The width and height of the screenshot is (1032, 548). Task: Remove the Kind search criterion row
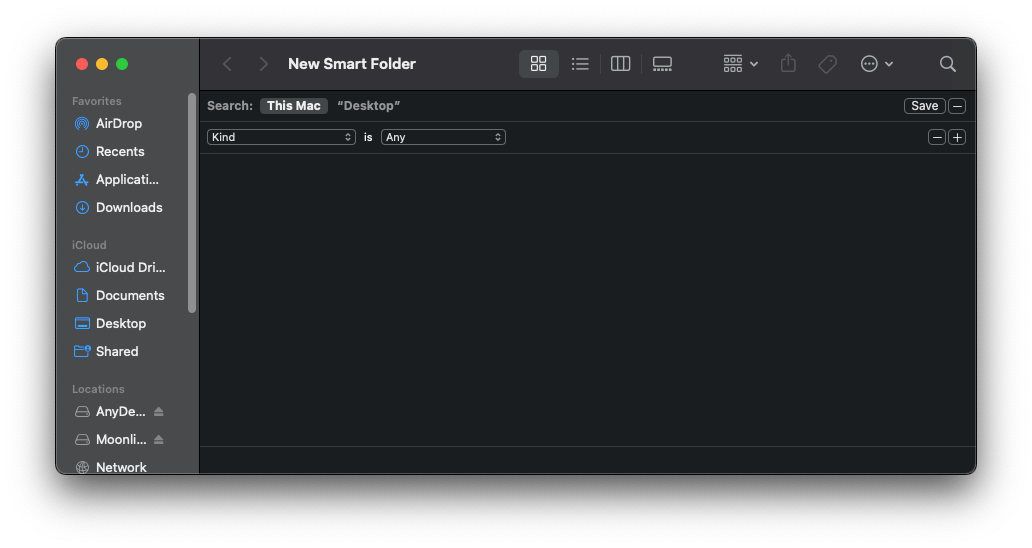click(x=937, y=137)
